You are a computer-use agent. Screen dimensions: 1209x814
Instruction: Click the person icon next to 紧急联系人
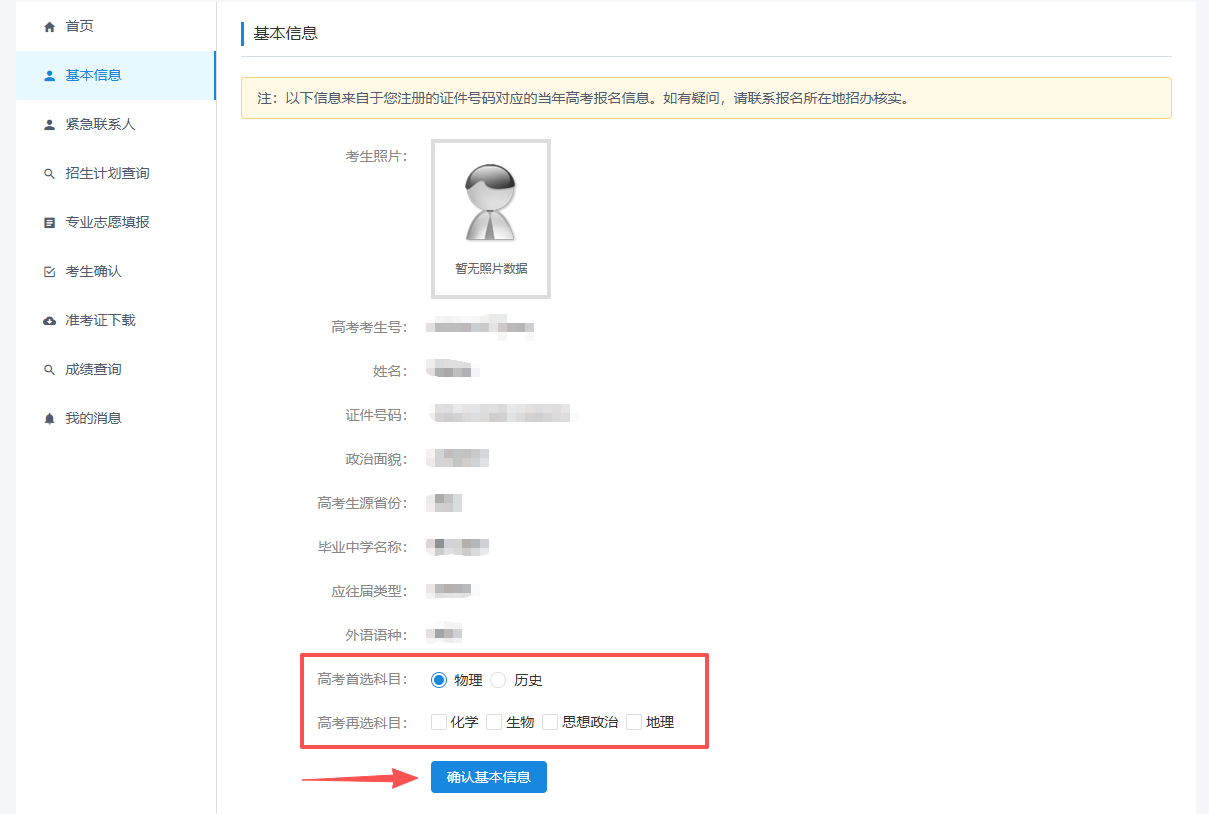coord(50,125)
